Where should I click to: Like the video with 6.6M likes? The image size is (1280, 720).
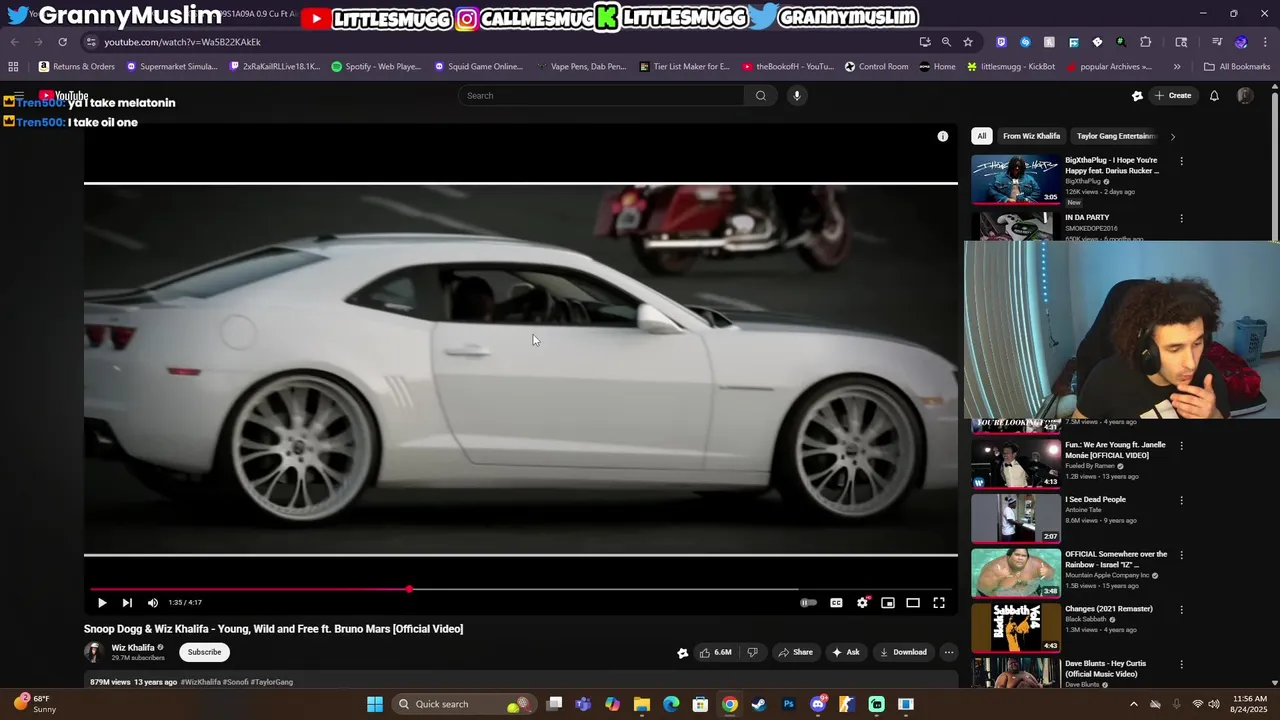pos(715,652)
